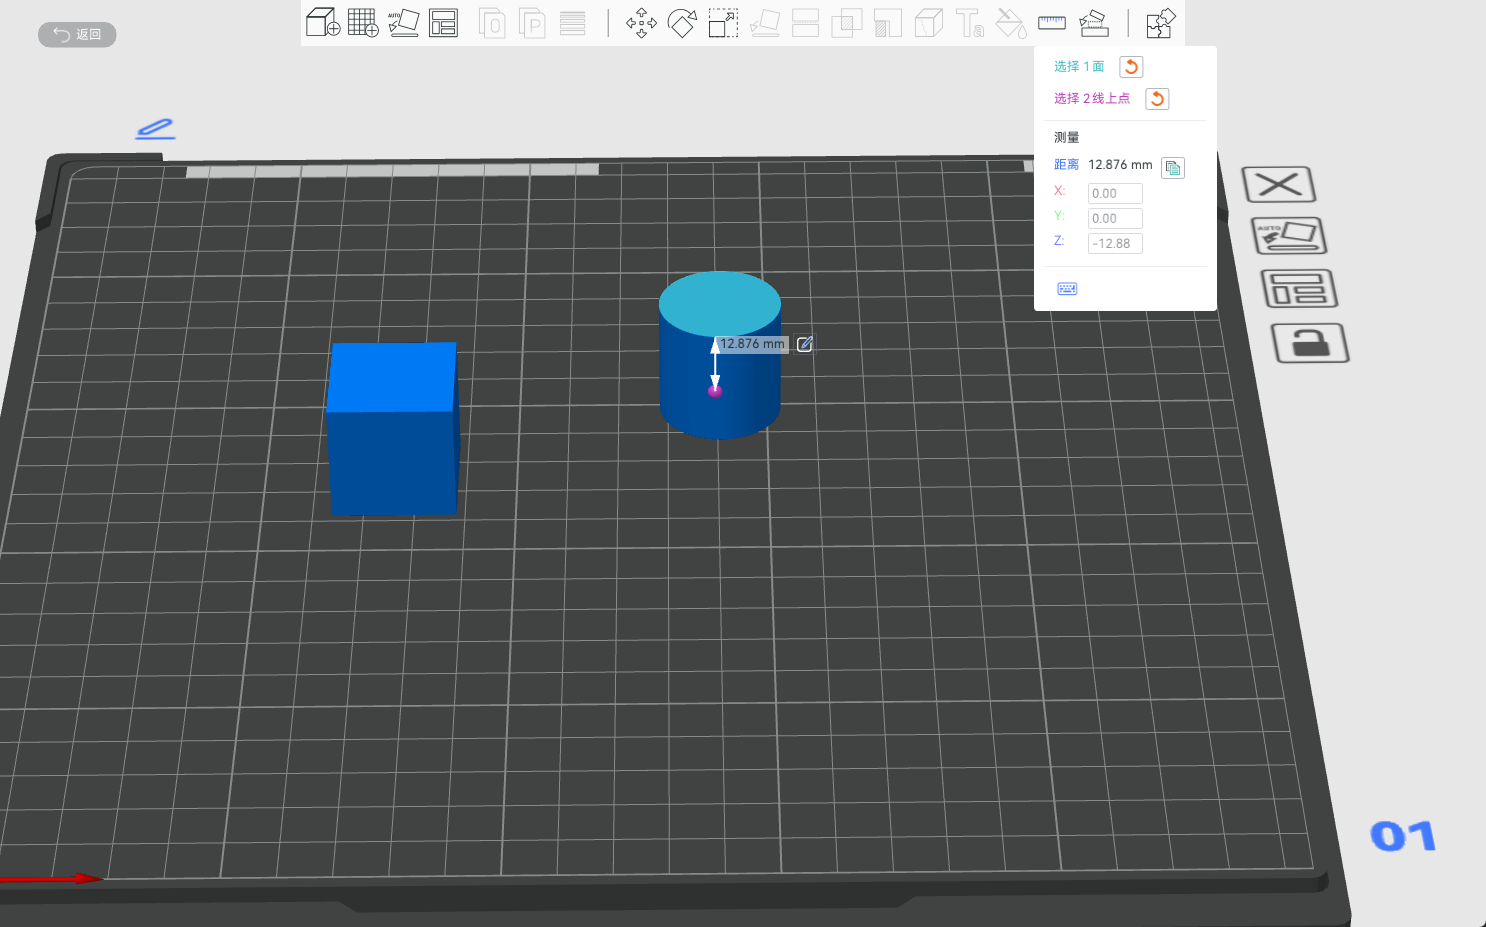The width and height of the screenshot is (1486, 927).
Task: Choose the Scale tool
Action: point(723,23)
